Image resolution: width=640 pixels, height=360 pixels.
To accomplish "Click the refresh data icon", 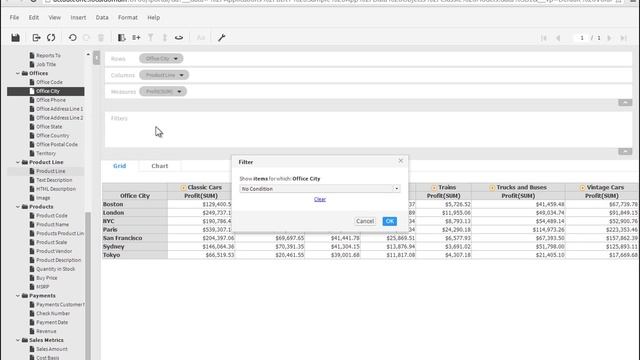I will point(51,38).
